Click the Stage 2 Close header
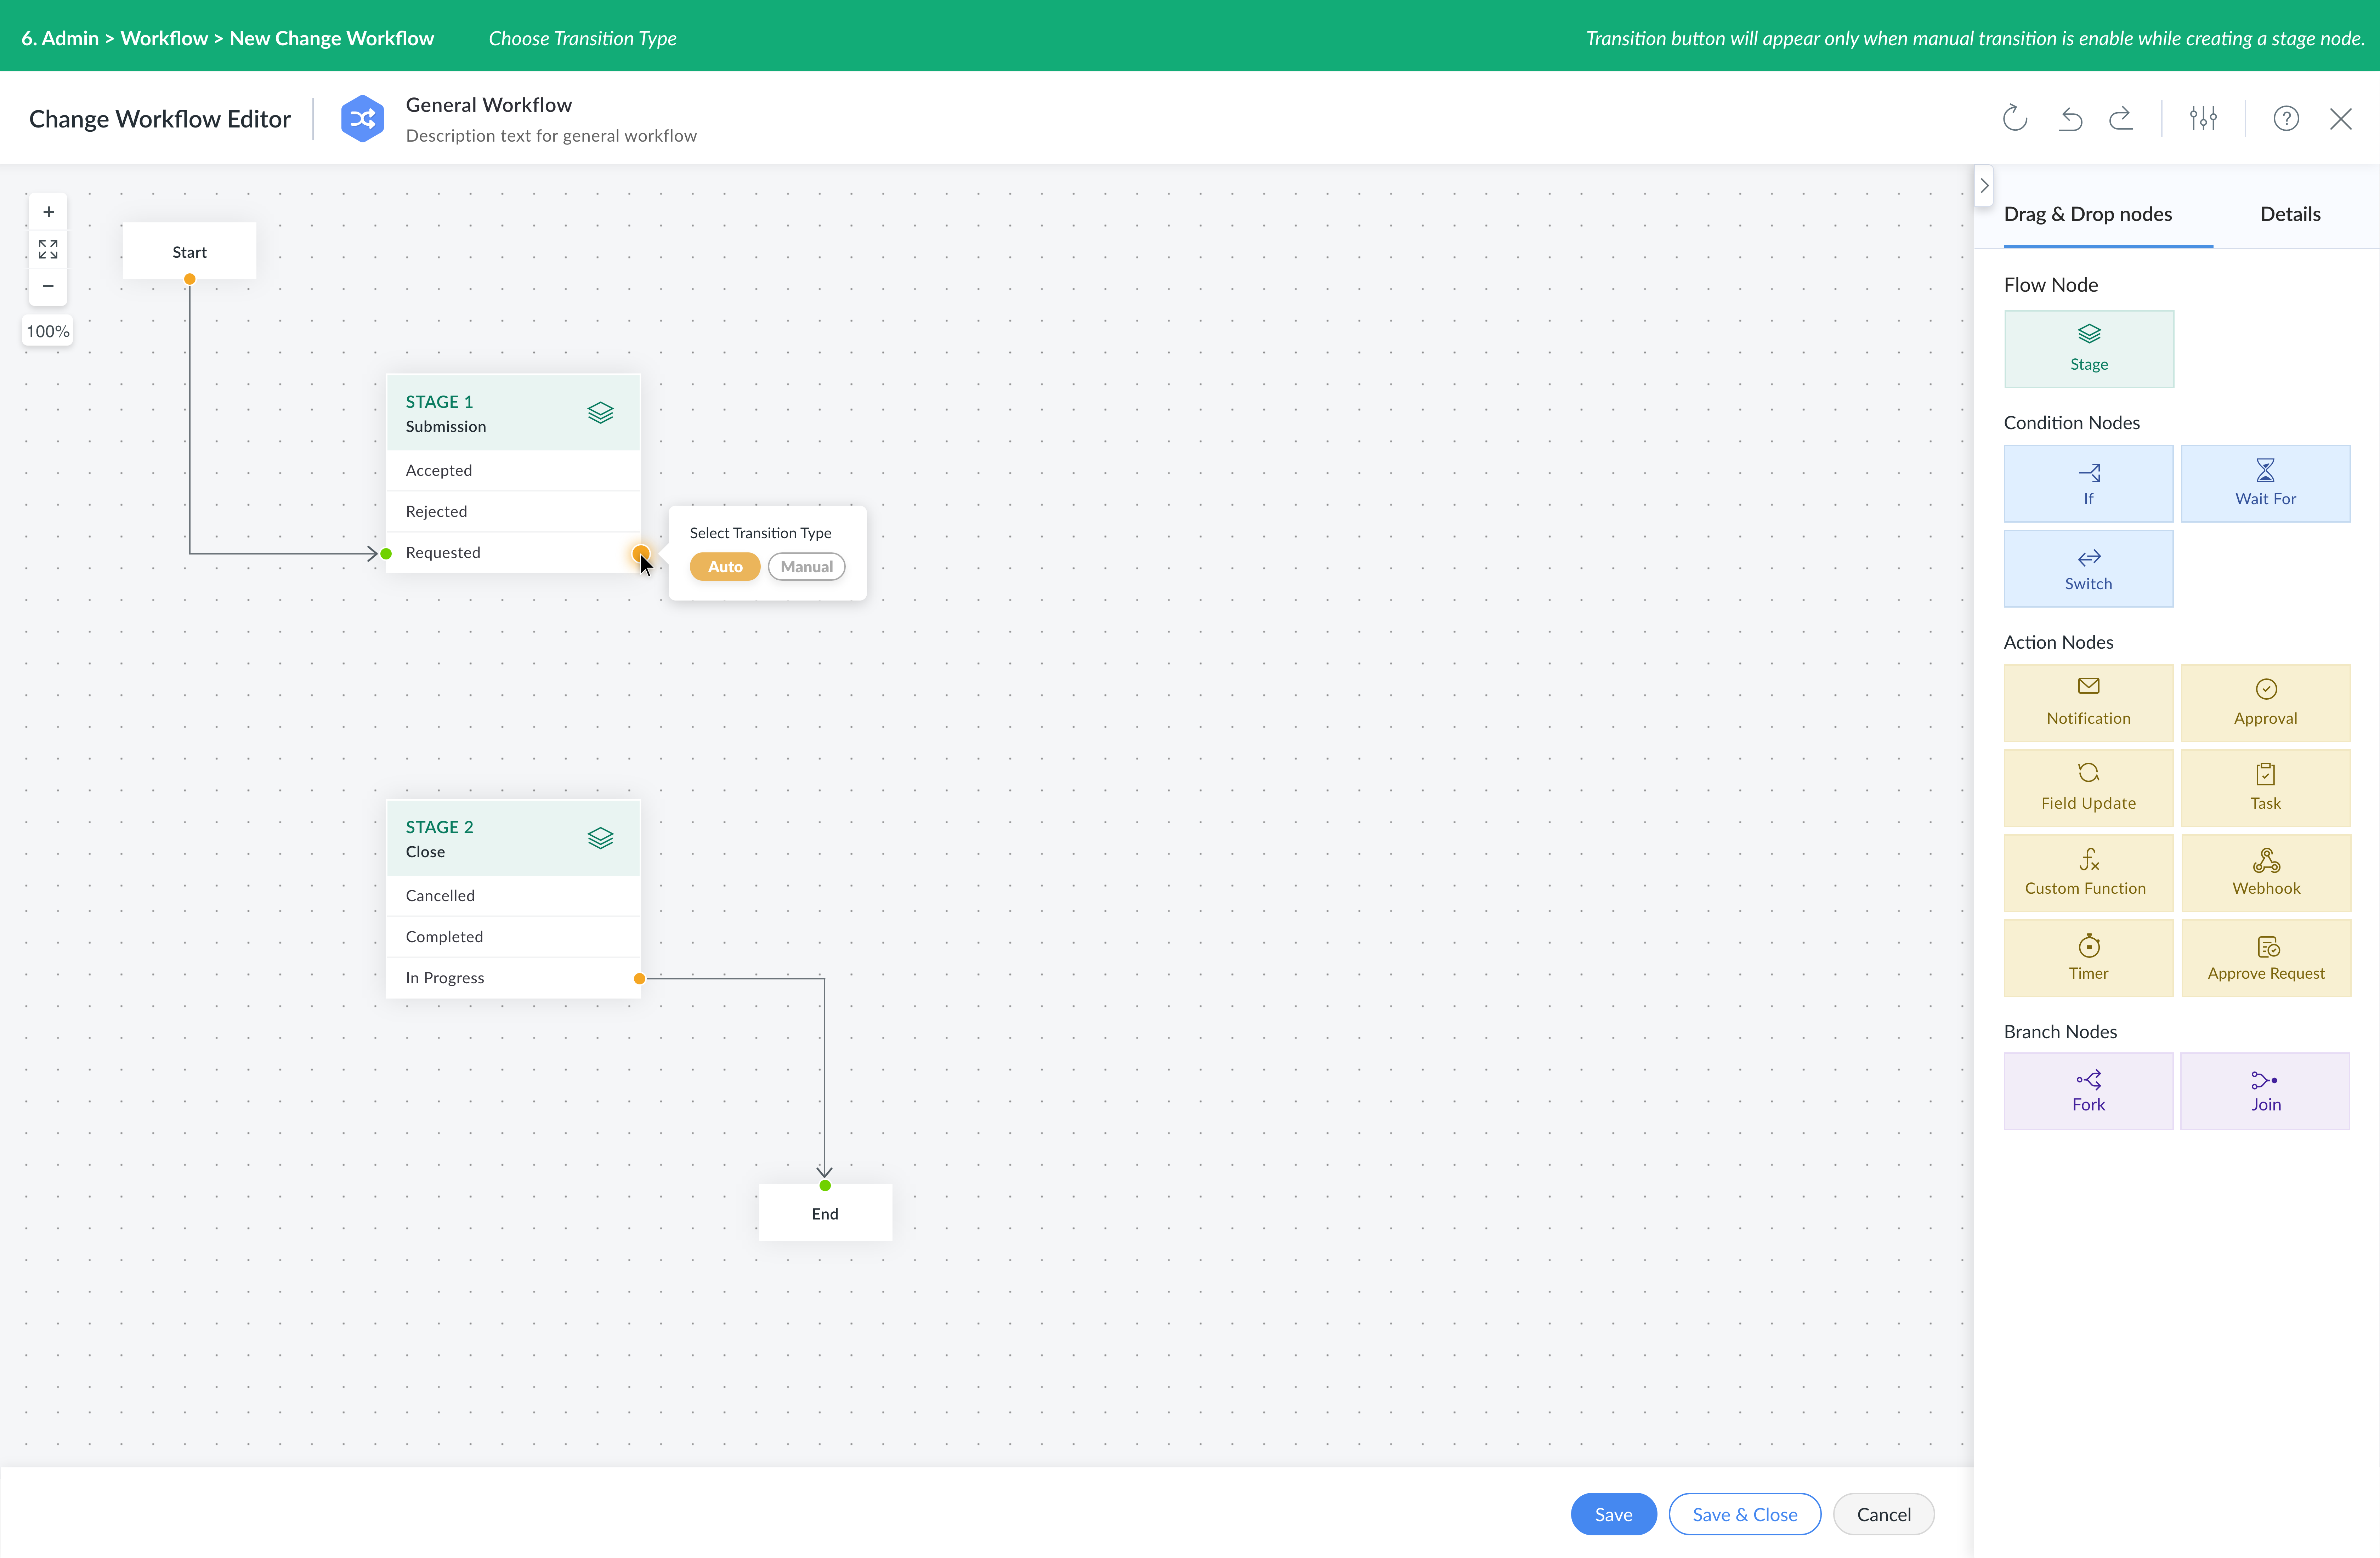This screenshot has height=1558, width=2380. [x=513, y=838]
